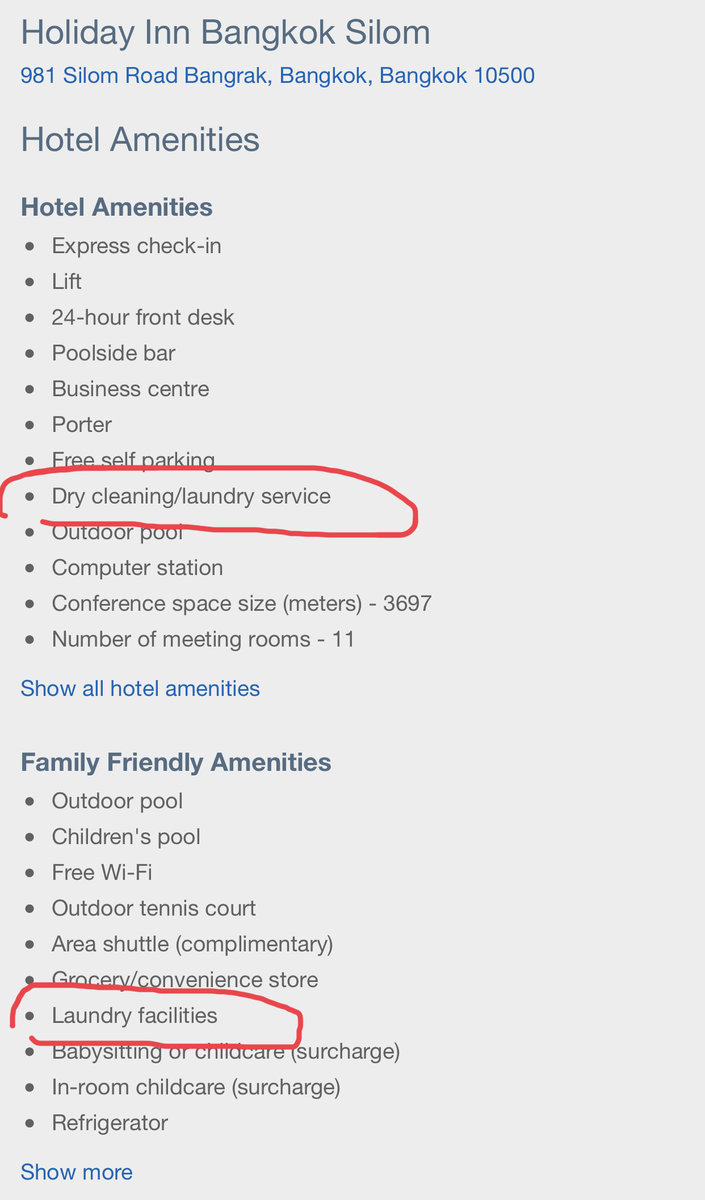Screen dimensions: 705x1200
Task: Select Express check-in amenity text
Action: 137,246
